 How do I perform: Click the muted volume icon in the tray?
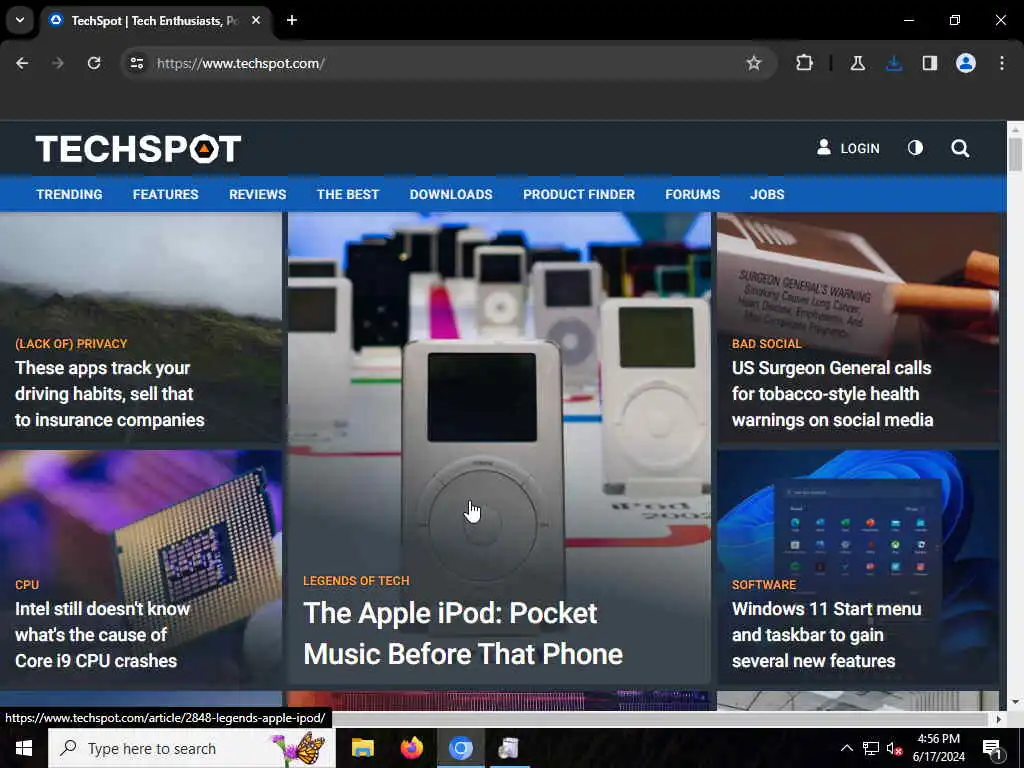(894, 748)
